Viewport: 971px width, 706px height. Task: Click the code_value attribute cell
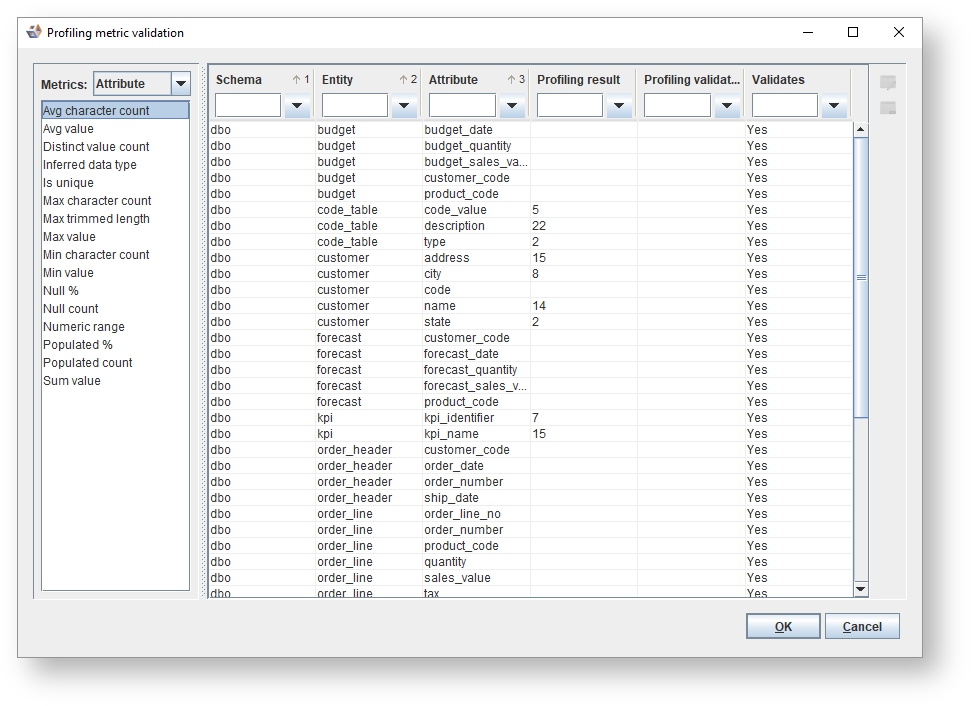point(476,210)
